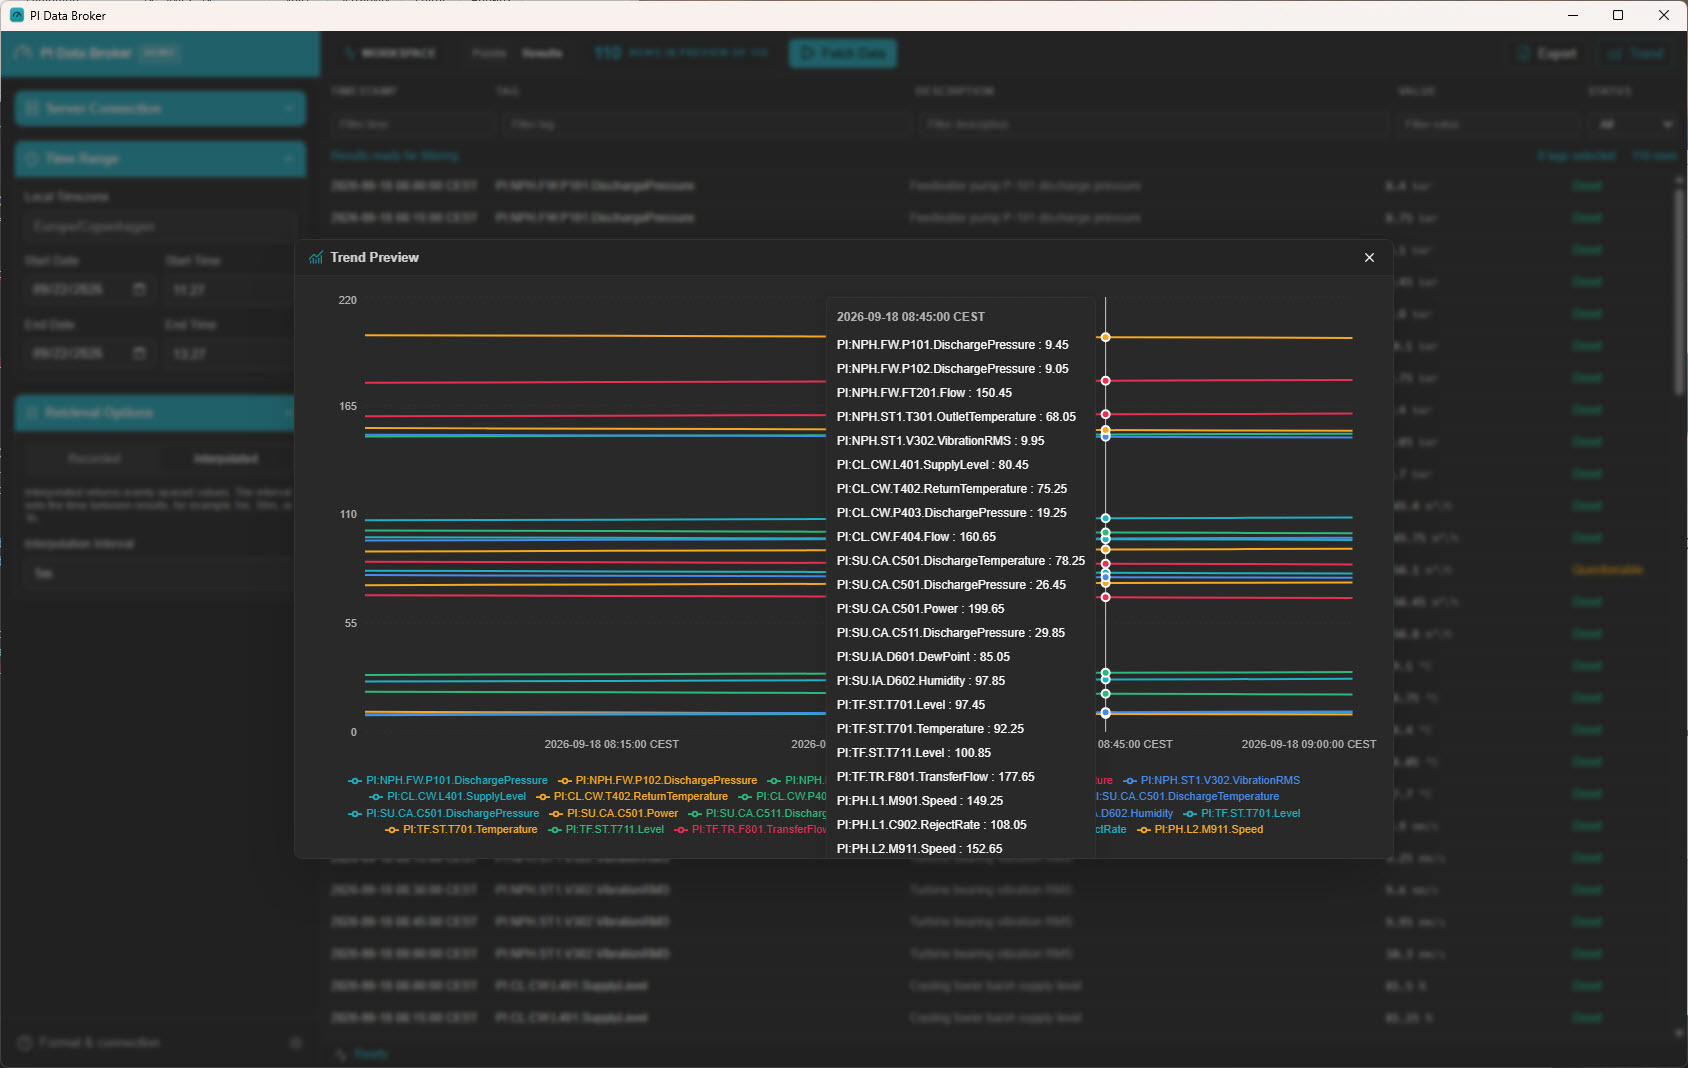
Task: Hide PI:TF.ST.T711.Level series in legend
Action: coord(606,830)
